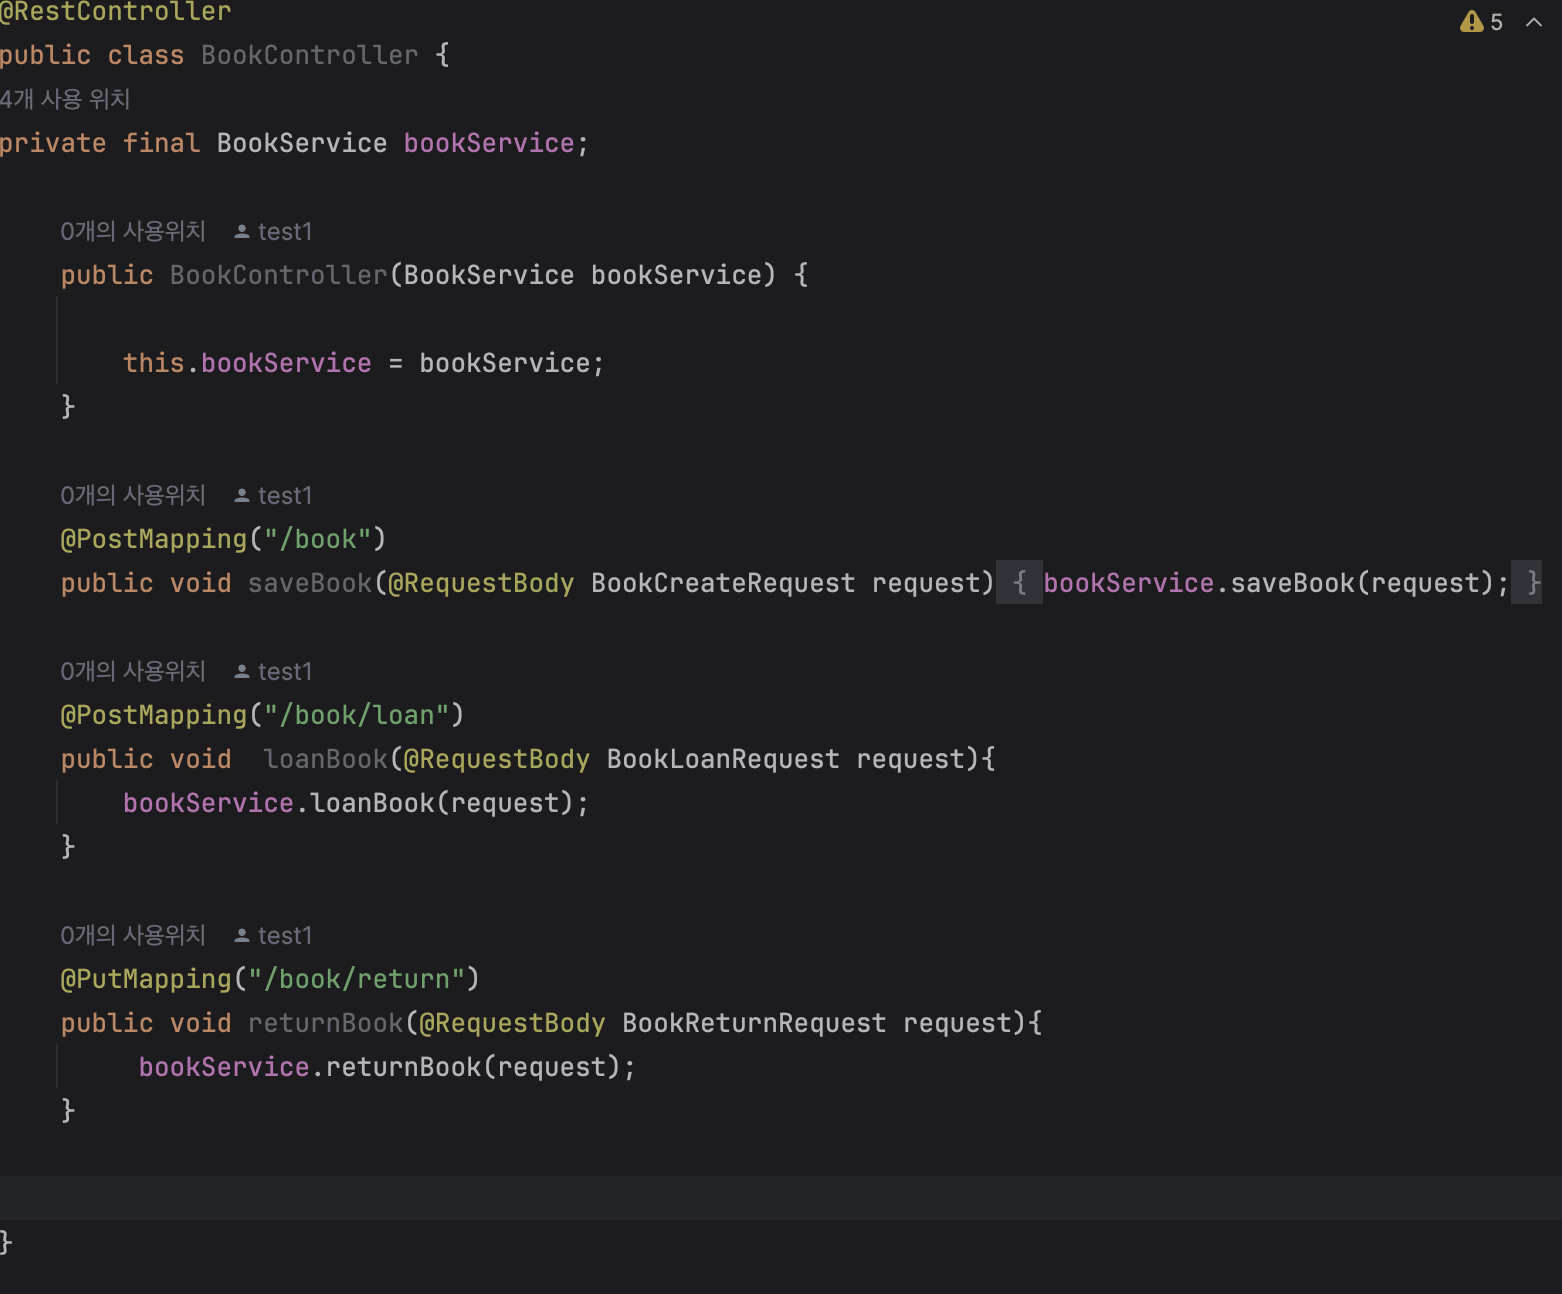Click @PostMapping("/book/loan") annotation
Image resolution: width=1562 pixels, height=1294 pixels.
click(x=262, y=715)
